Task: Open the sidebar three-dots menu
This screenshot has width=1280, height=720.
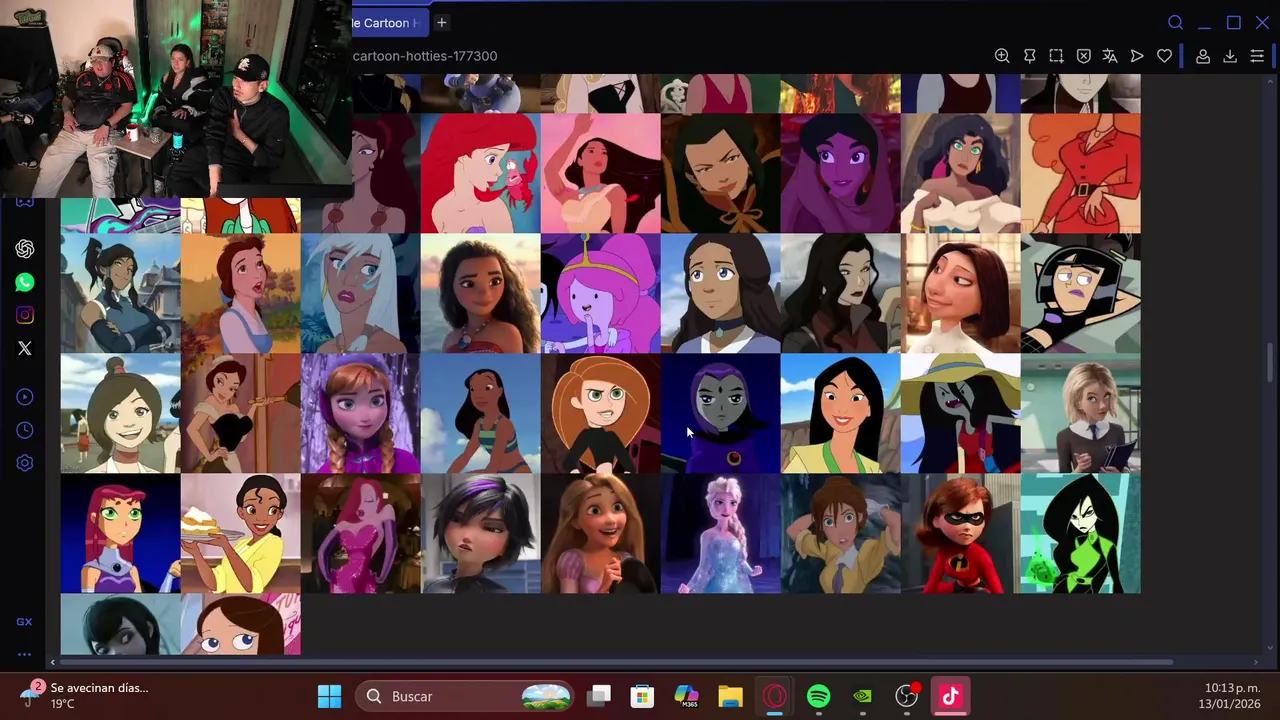Action: tap(24, 655)
